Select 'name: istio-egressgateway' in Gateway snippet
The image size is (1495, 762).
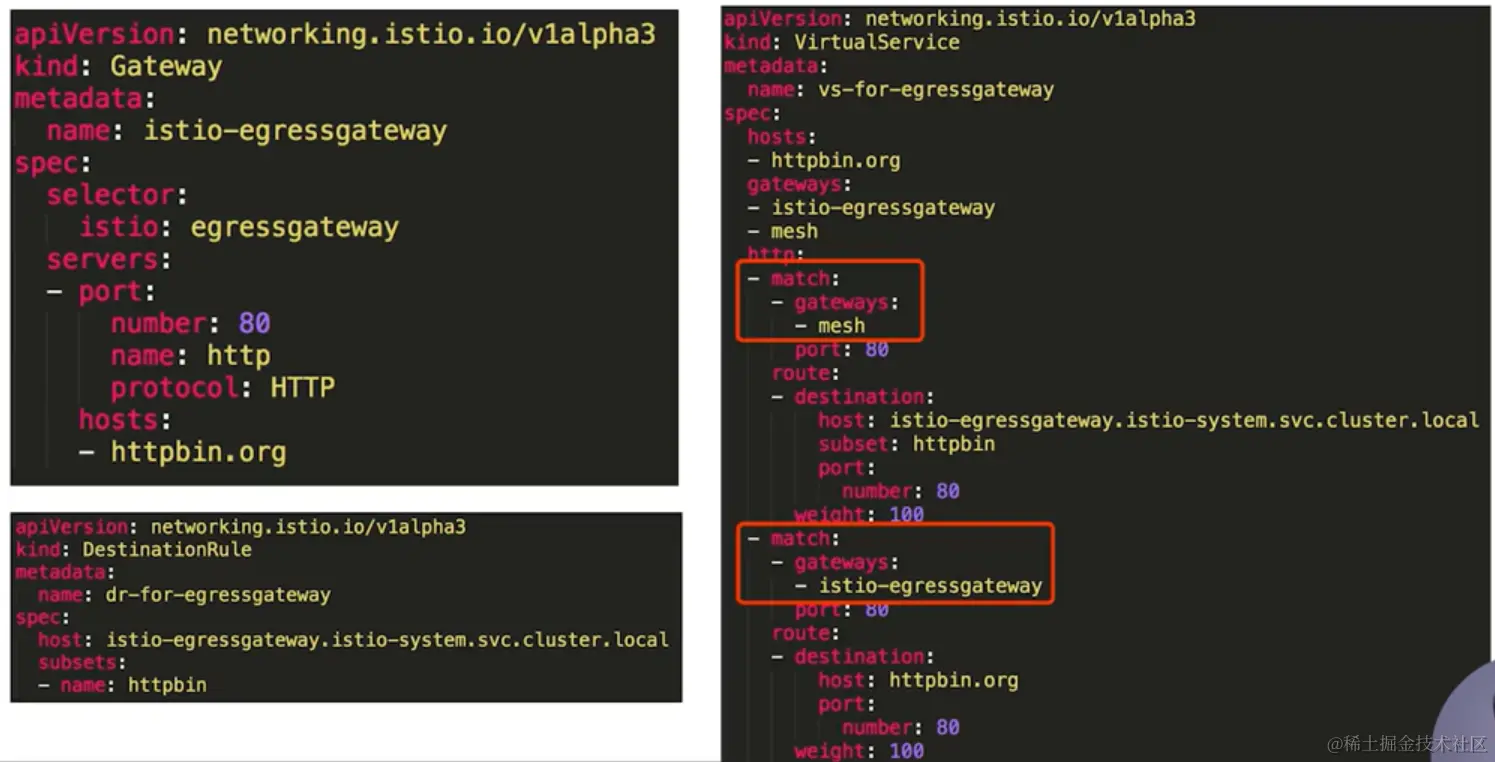[x=247, y=131]
